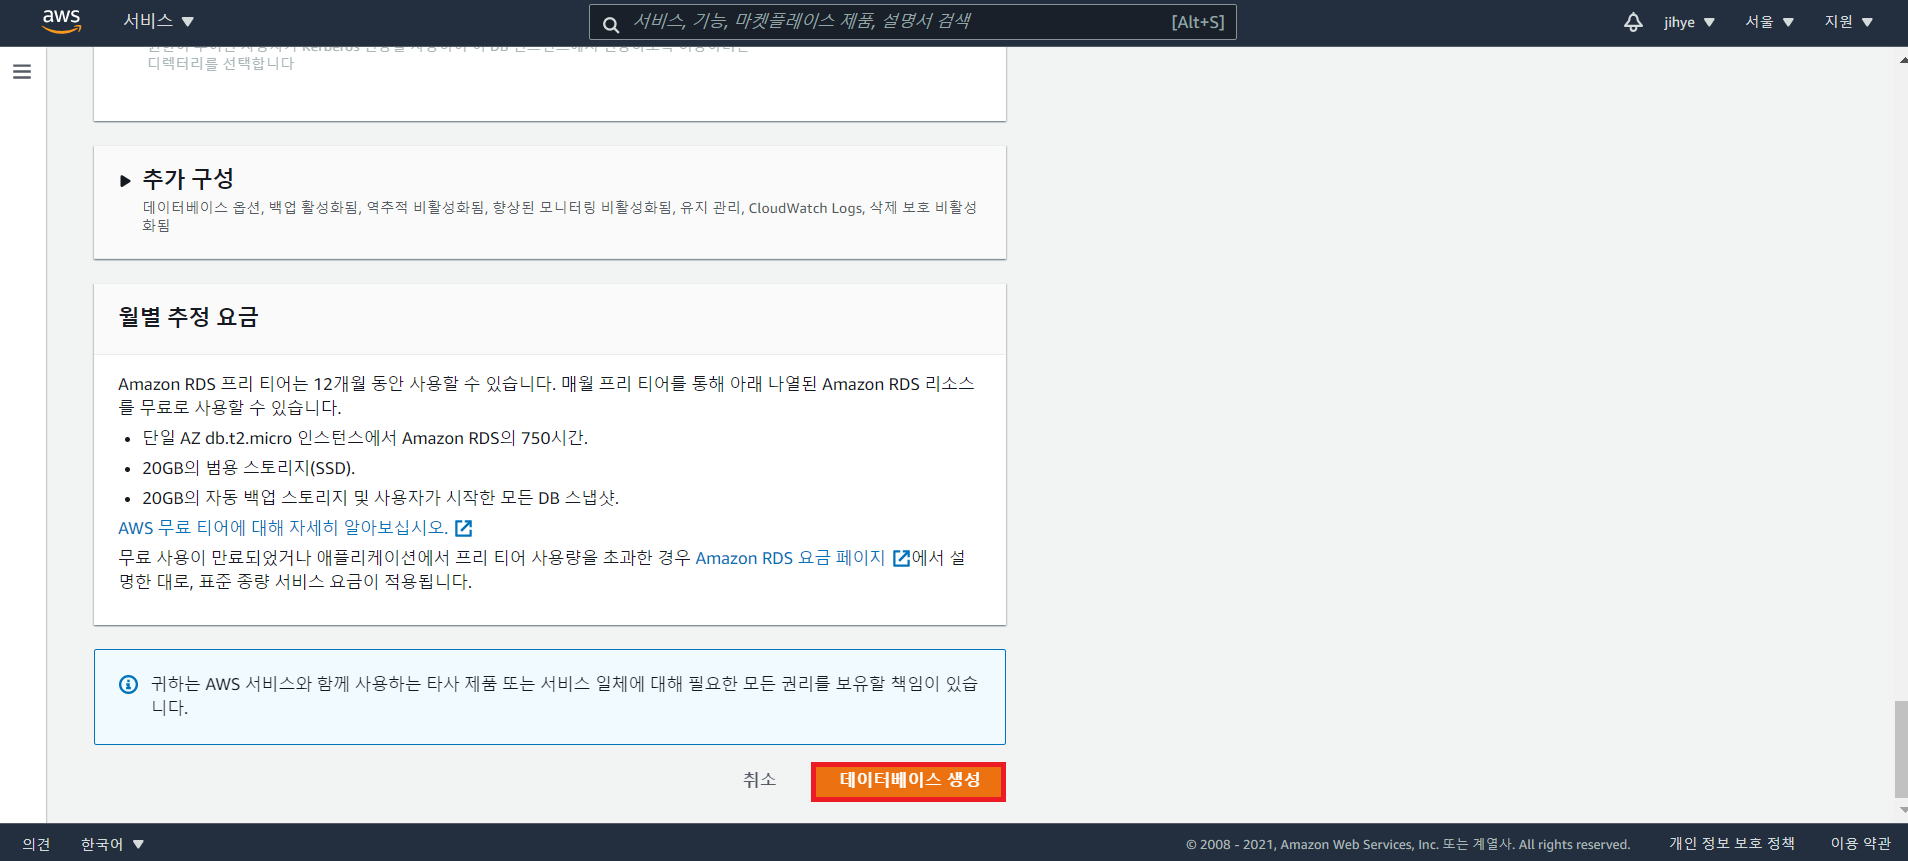Open the 이용 약관 terms link

tap(1860, 844)
